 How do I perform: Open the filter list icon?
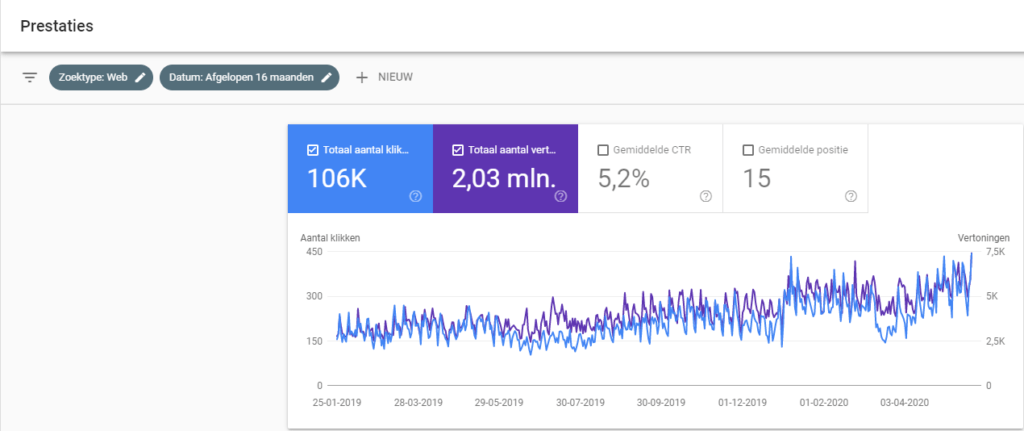(29, 77)
